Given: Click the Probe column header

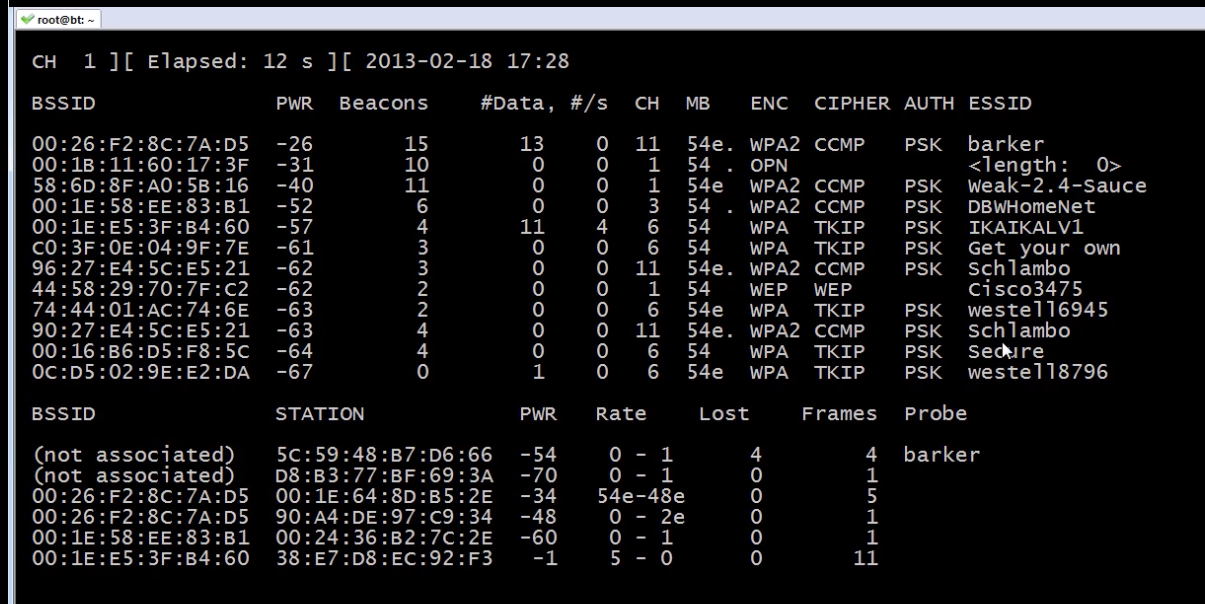Looking at the screenshot, I should (935, 414).
